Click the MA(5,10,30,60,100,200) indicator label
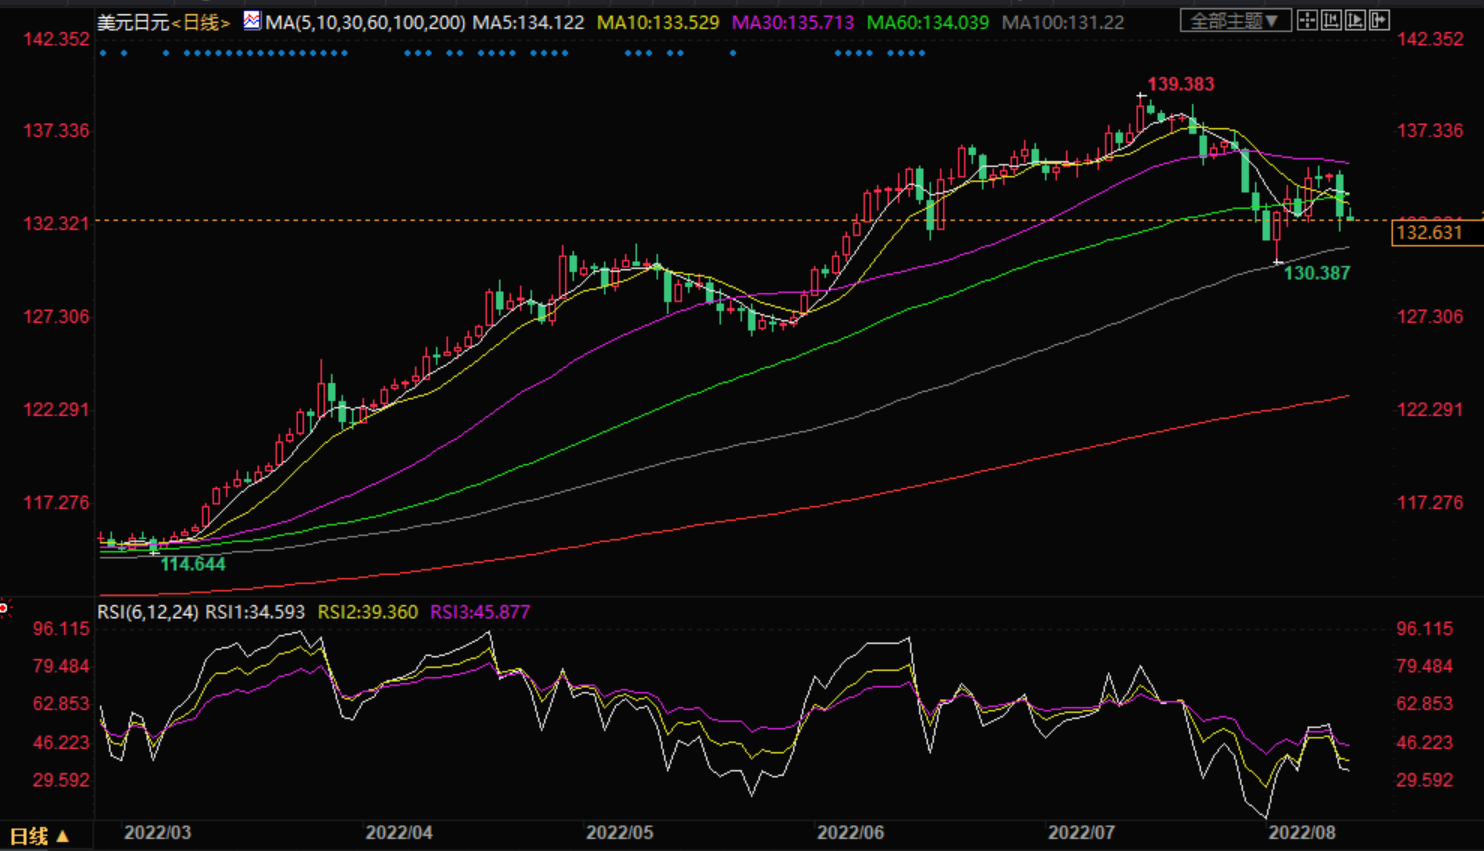This screenshot has height=851, width=1484. pyautogui.click(x=365, y=22)
